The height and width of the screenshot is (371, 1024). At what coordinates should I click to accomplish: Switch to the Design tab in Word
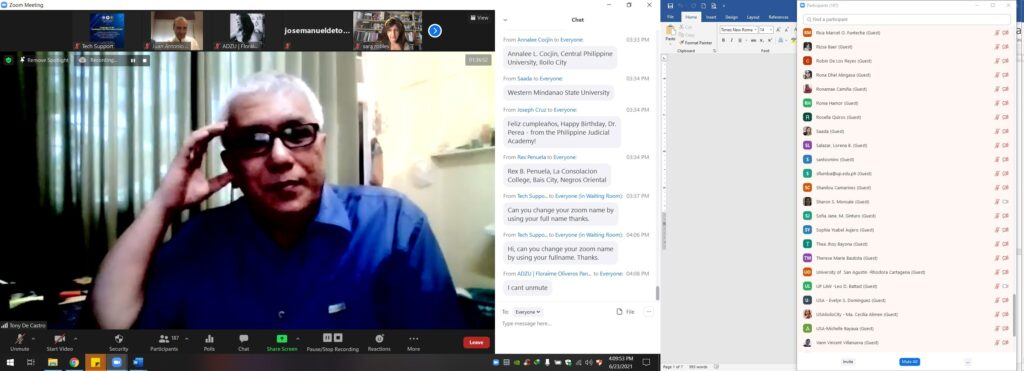tap(731, 17)
